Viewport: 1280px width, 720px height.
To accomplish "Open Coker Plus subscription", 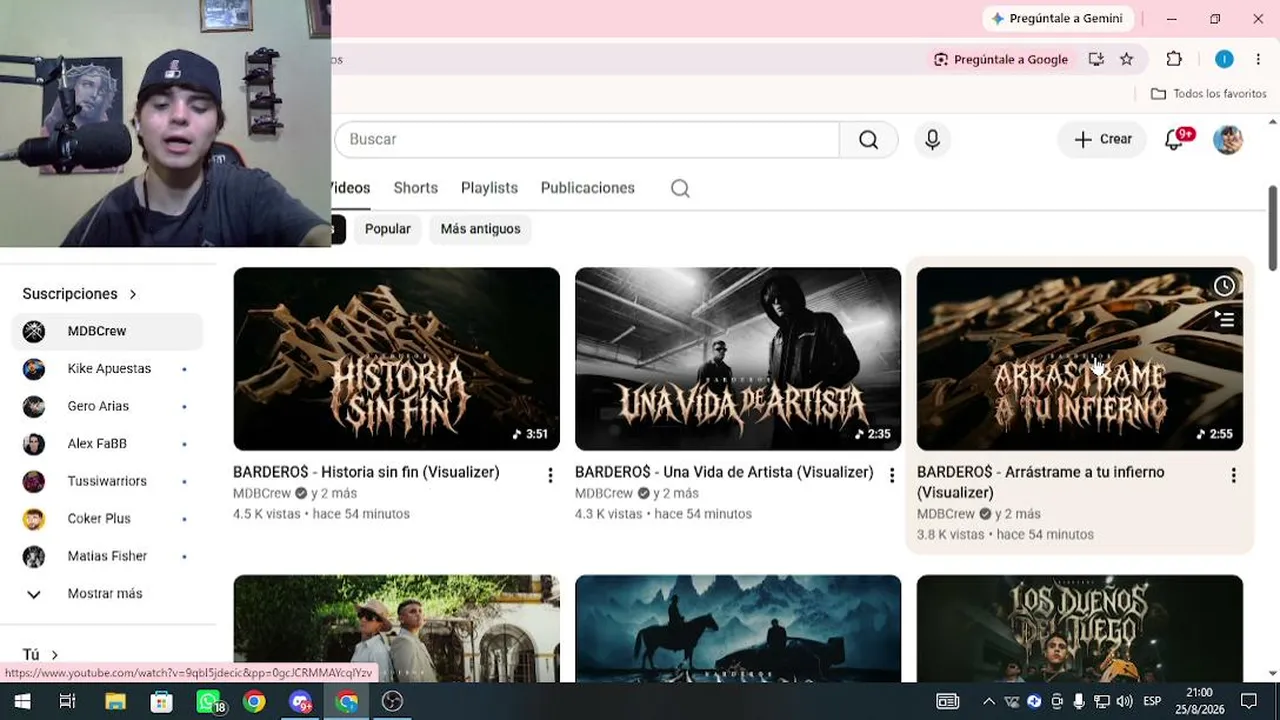I will pos(108,519).
